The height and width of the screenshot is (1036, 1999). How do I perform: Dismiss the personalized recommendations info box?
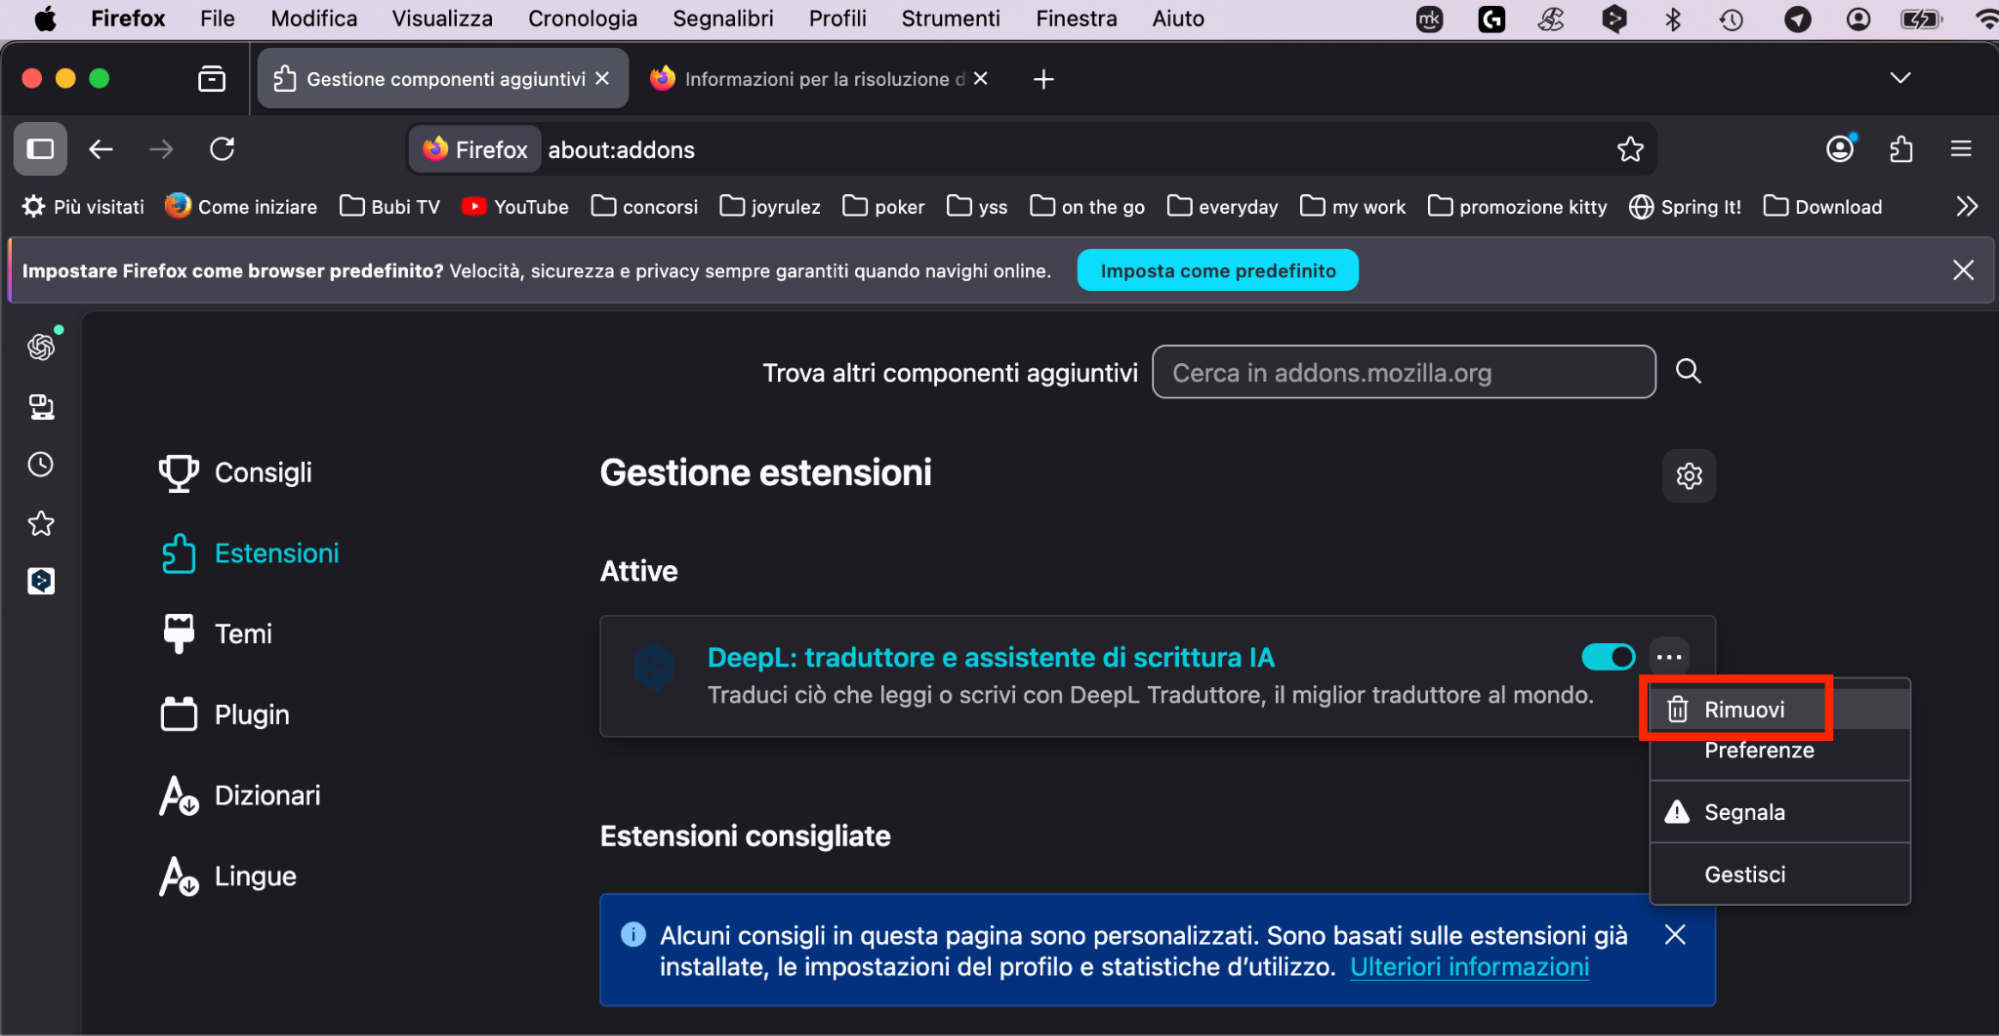coord(1675,935)
